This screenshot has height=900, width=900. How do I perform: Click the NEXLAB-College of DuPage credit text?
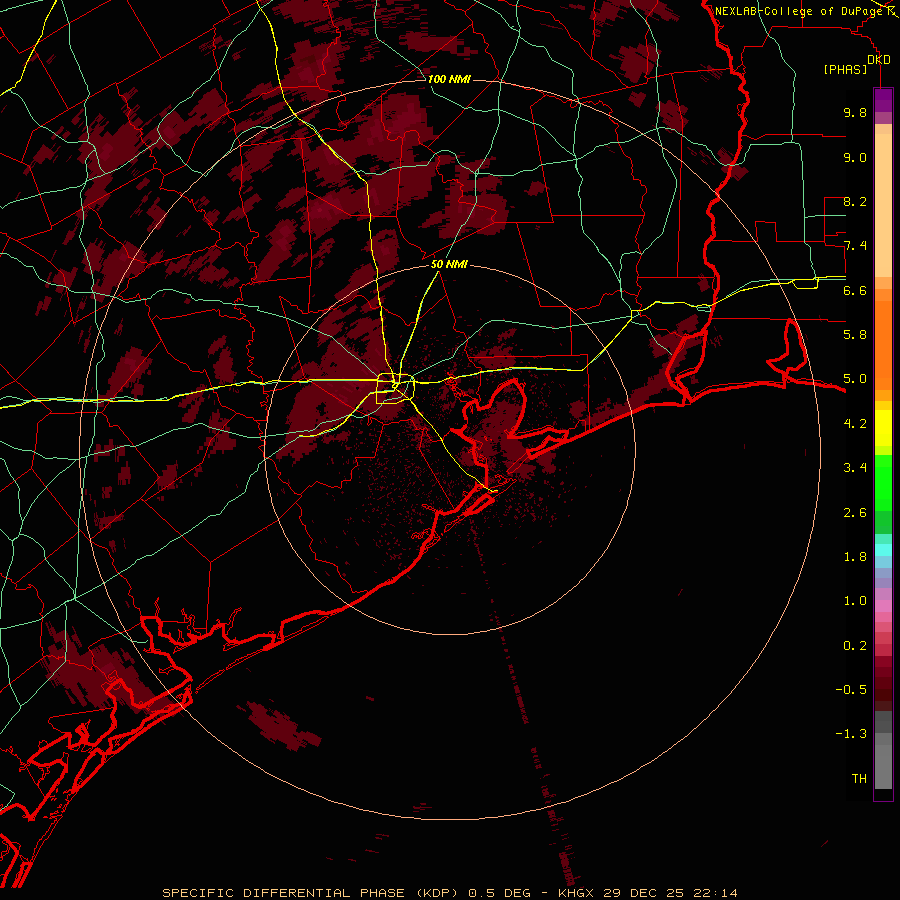tap(798, 11)
